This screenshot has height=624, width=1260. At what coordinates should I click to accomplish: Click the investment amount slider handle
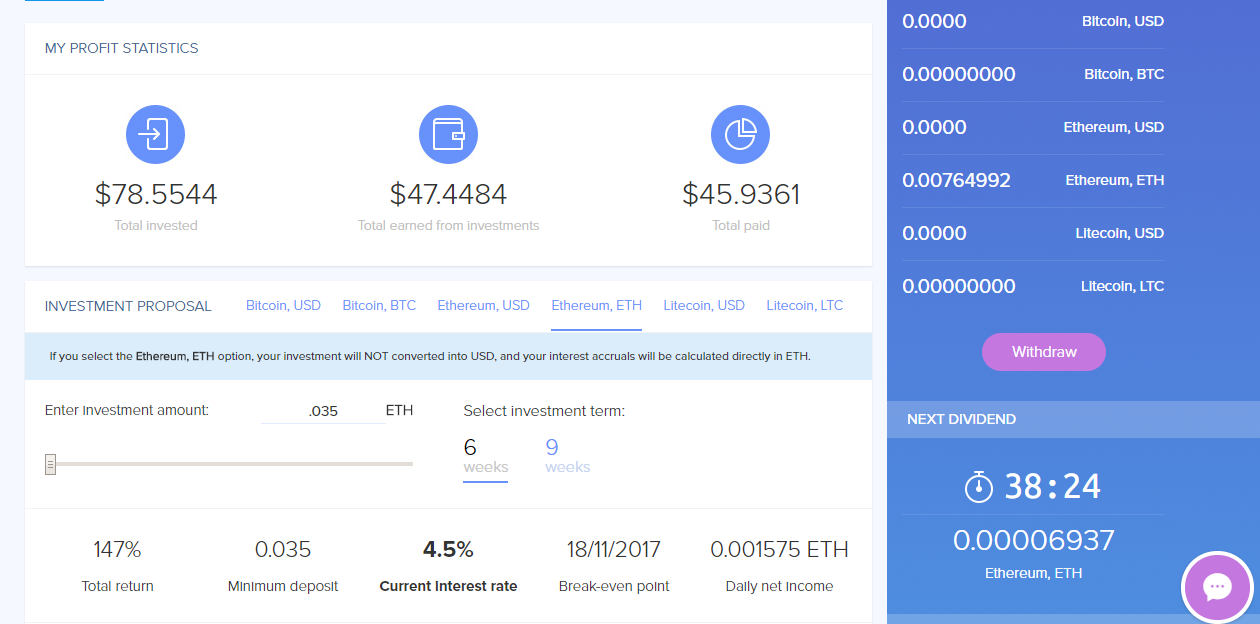click(x=50, y=464)
